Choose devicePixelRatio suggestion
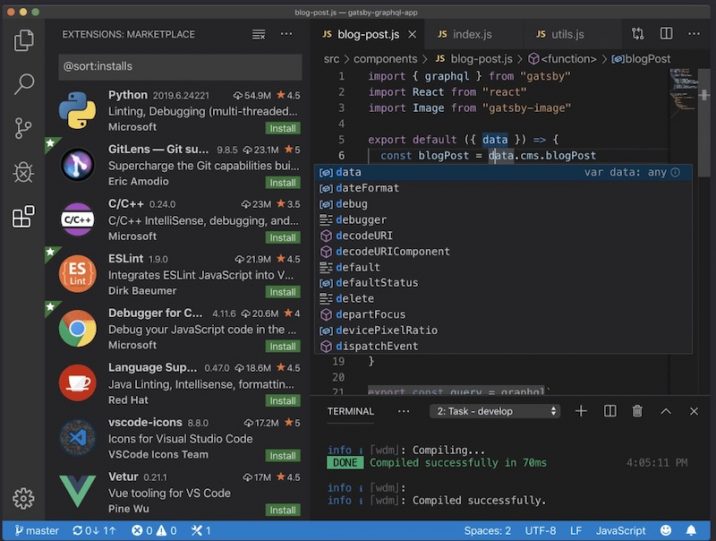 click(503, 330)
